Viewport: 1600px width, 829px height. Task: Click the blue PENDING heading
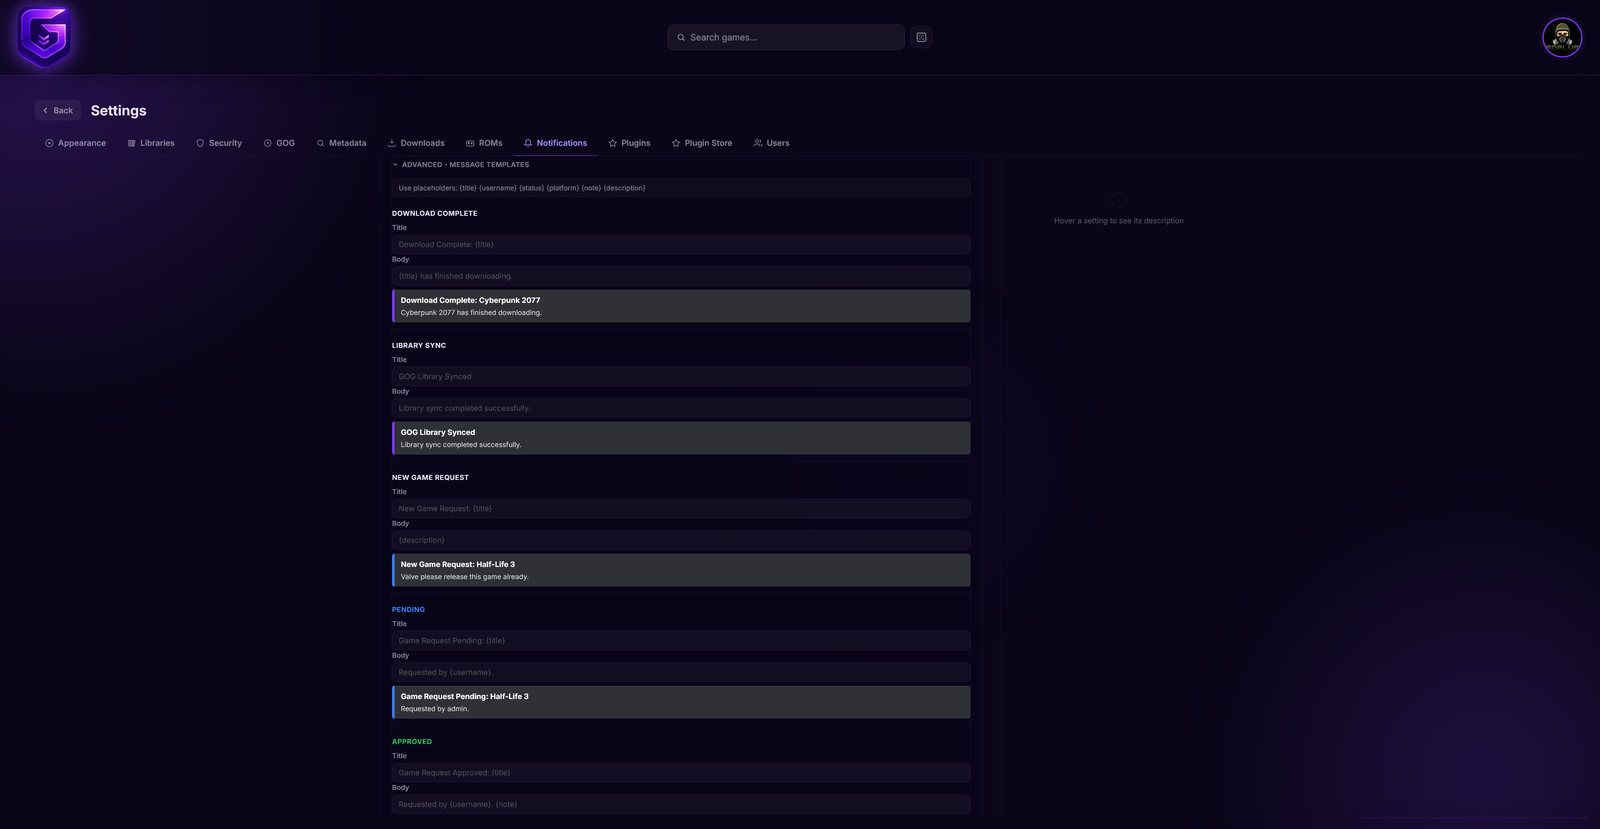[x=408, y=609]
